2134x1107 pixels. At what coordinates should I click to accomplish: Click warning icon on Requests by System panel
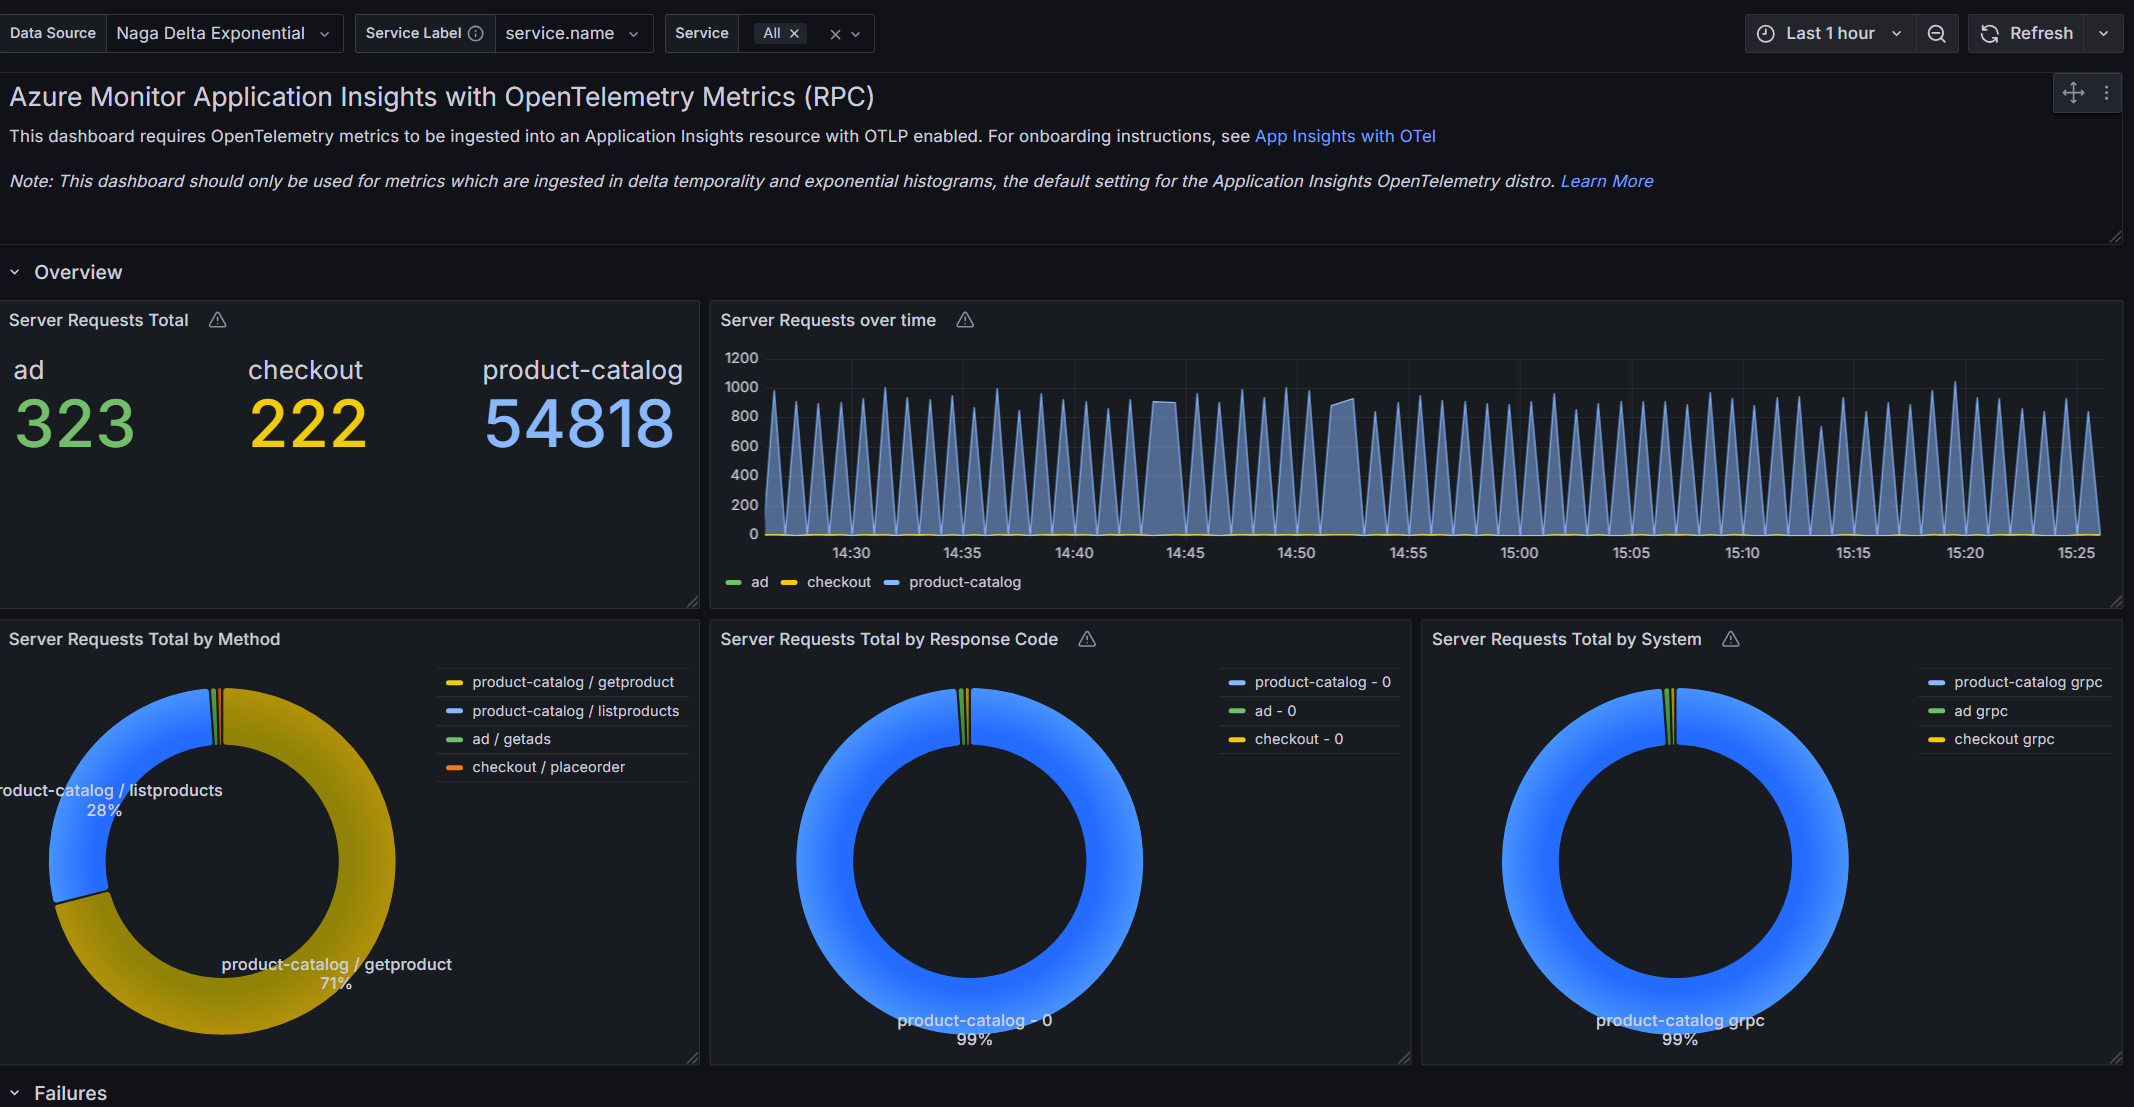[1731, 639]
